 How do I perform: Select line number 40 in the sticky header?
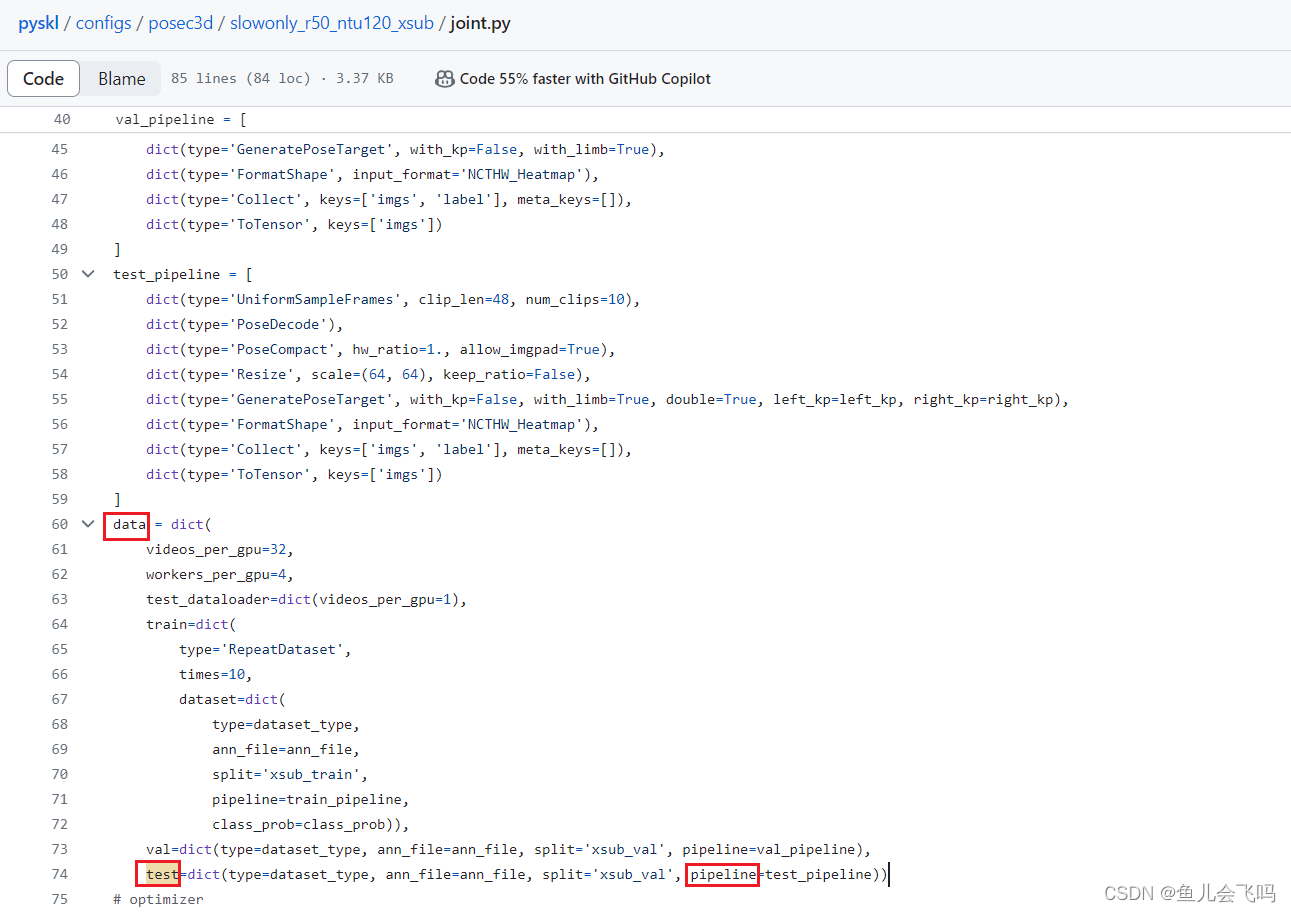[x=61, y=119]
